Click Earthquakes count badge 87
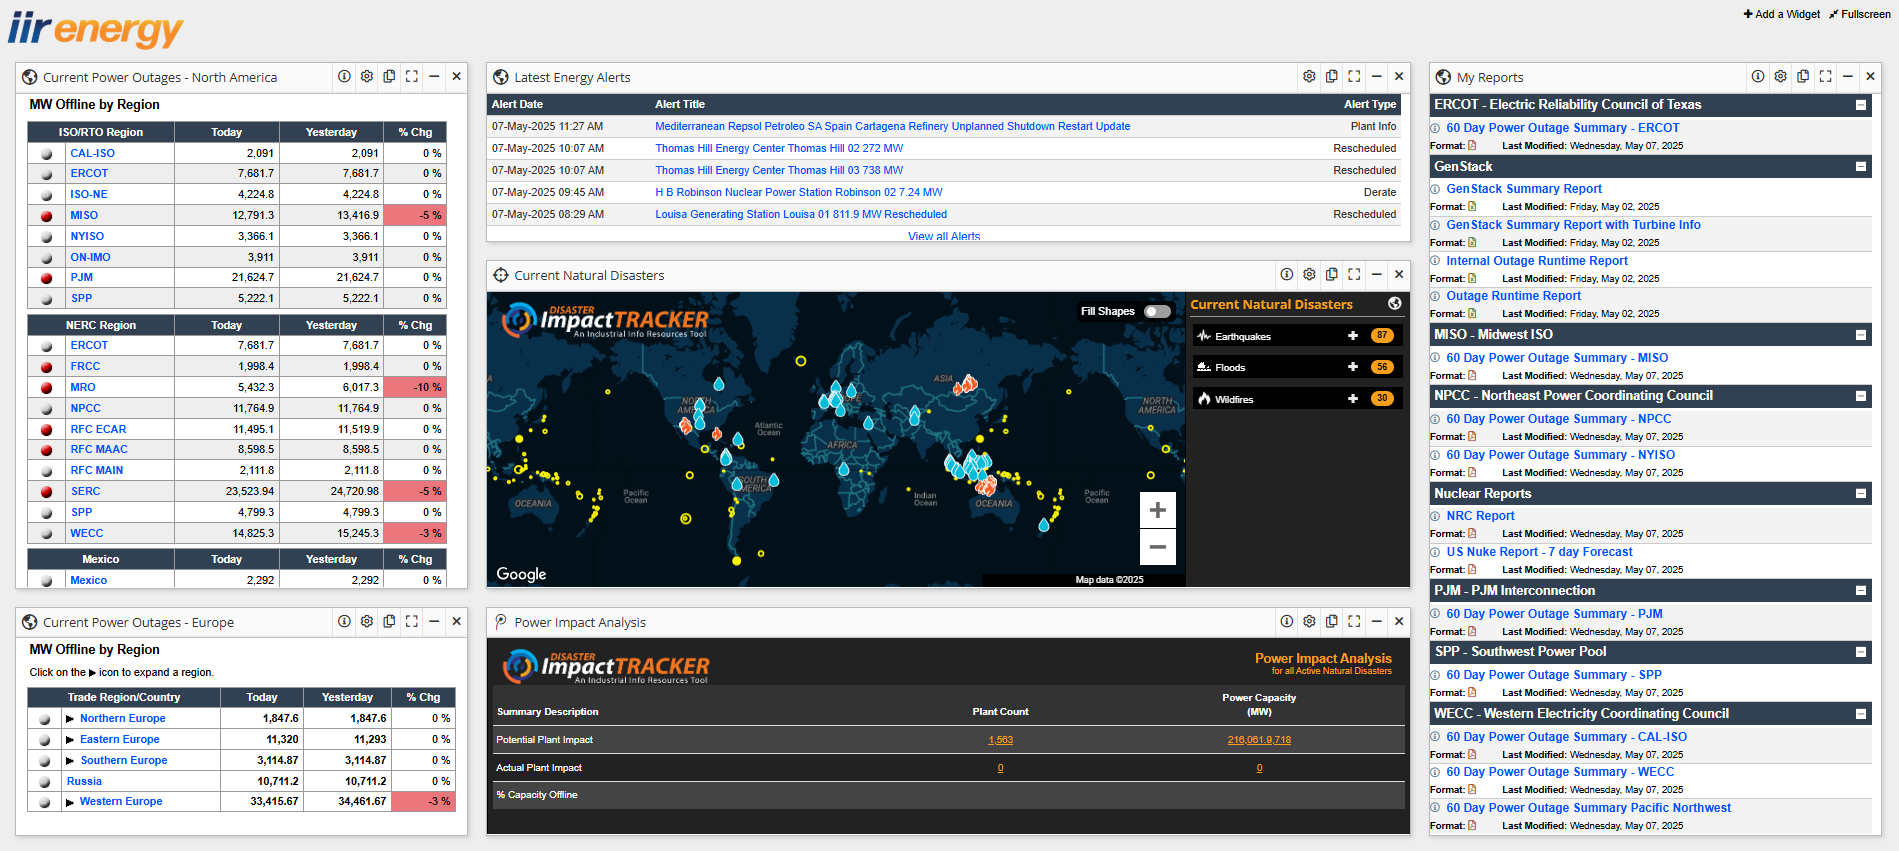The height and width of the screenshot is (851, 1899). [1382, 336]
